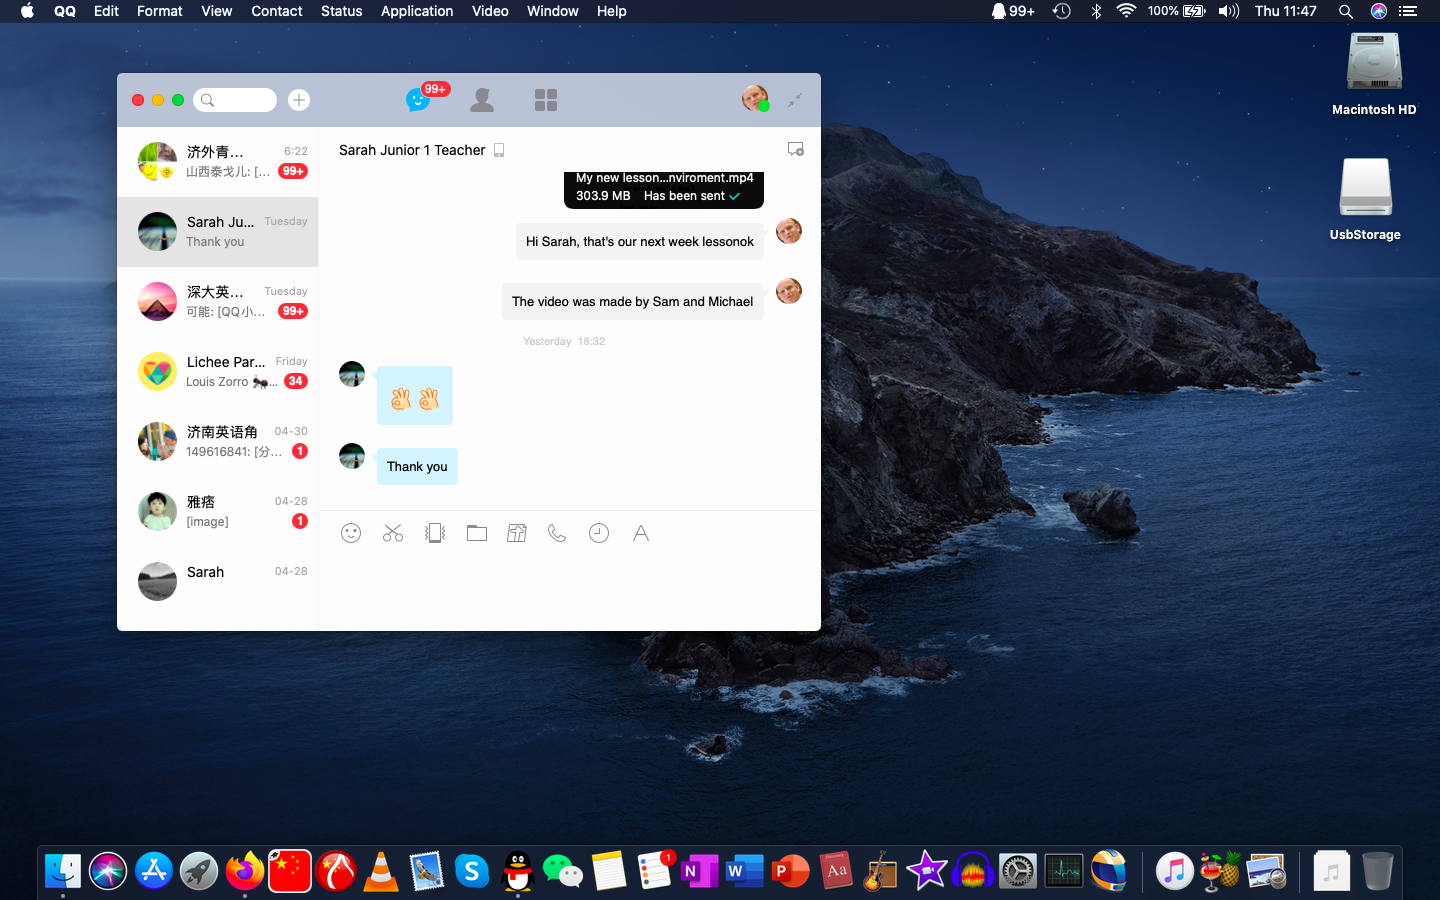
Task: Open the font formatting A icon
Action: [641, 533]
